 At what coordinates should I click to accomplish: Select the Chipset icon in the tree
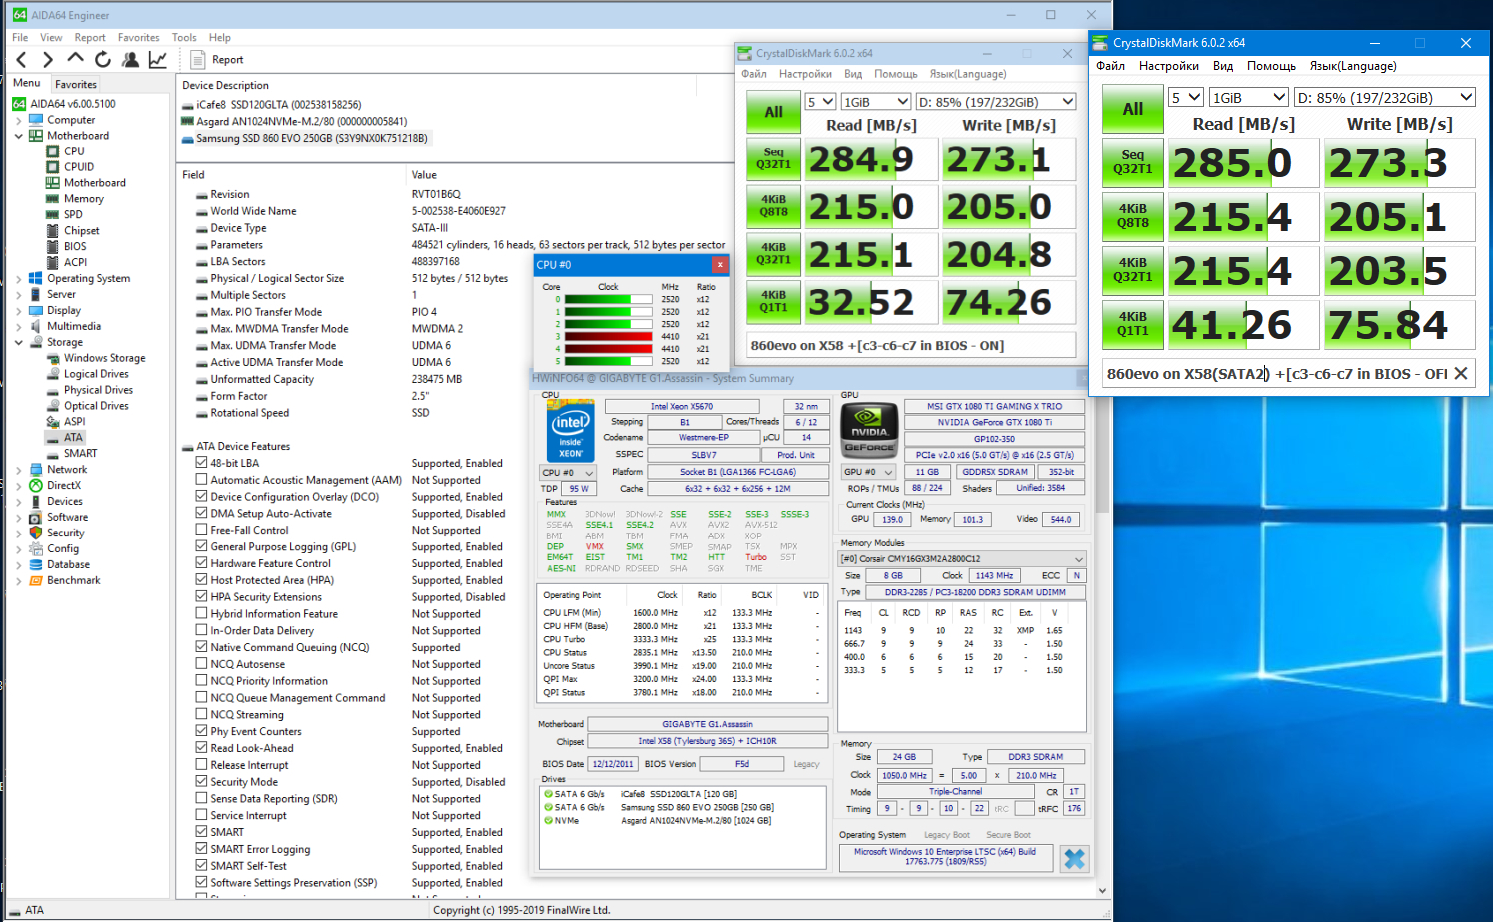(x=53, y=231)
